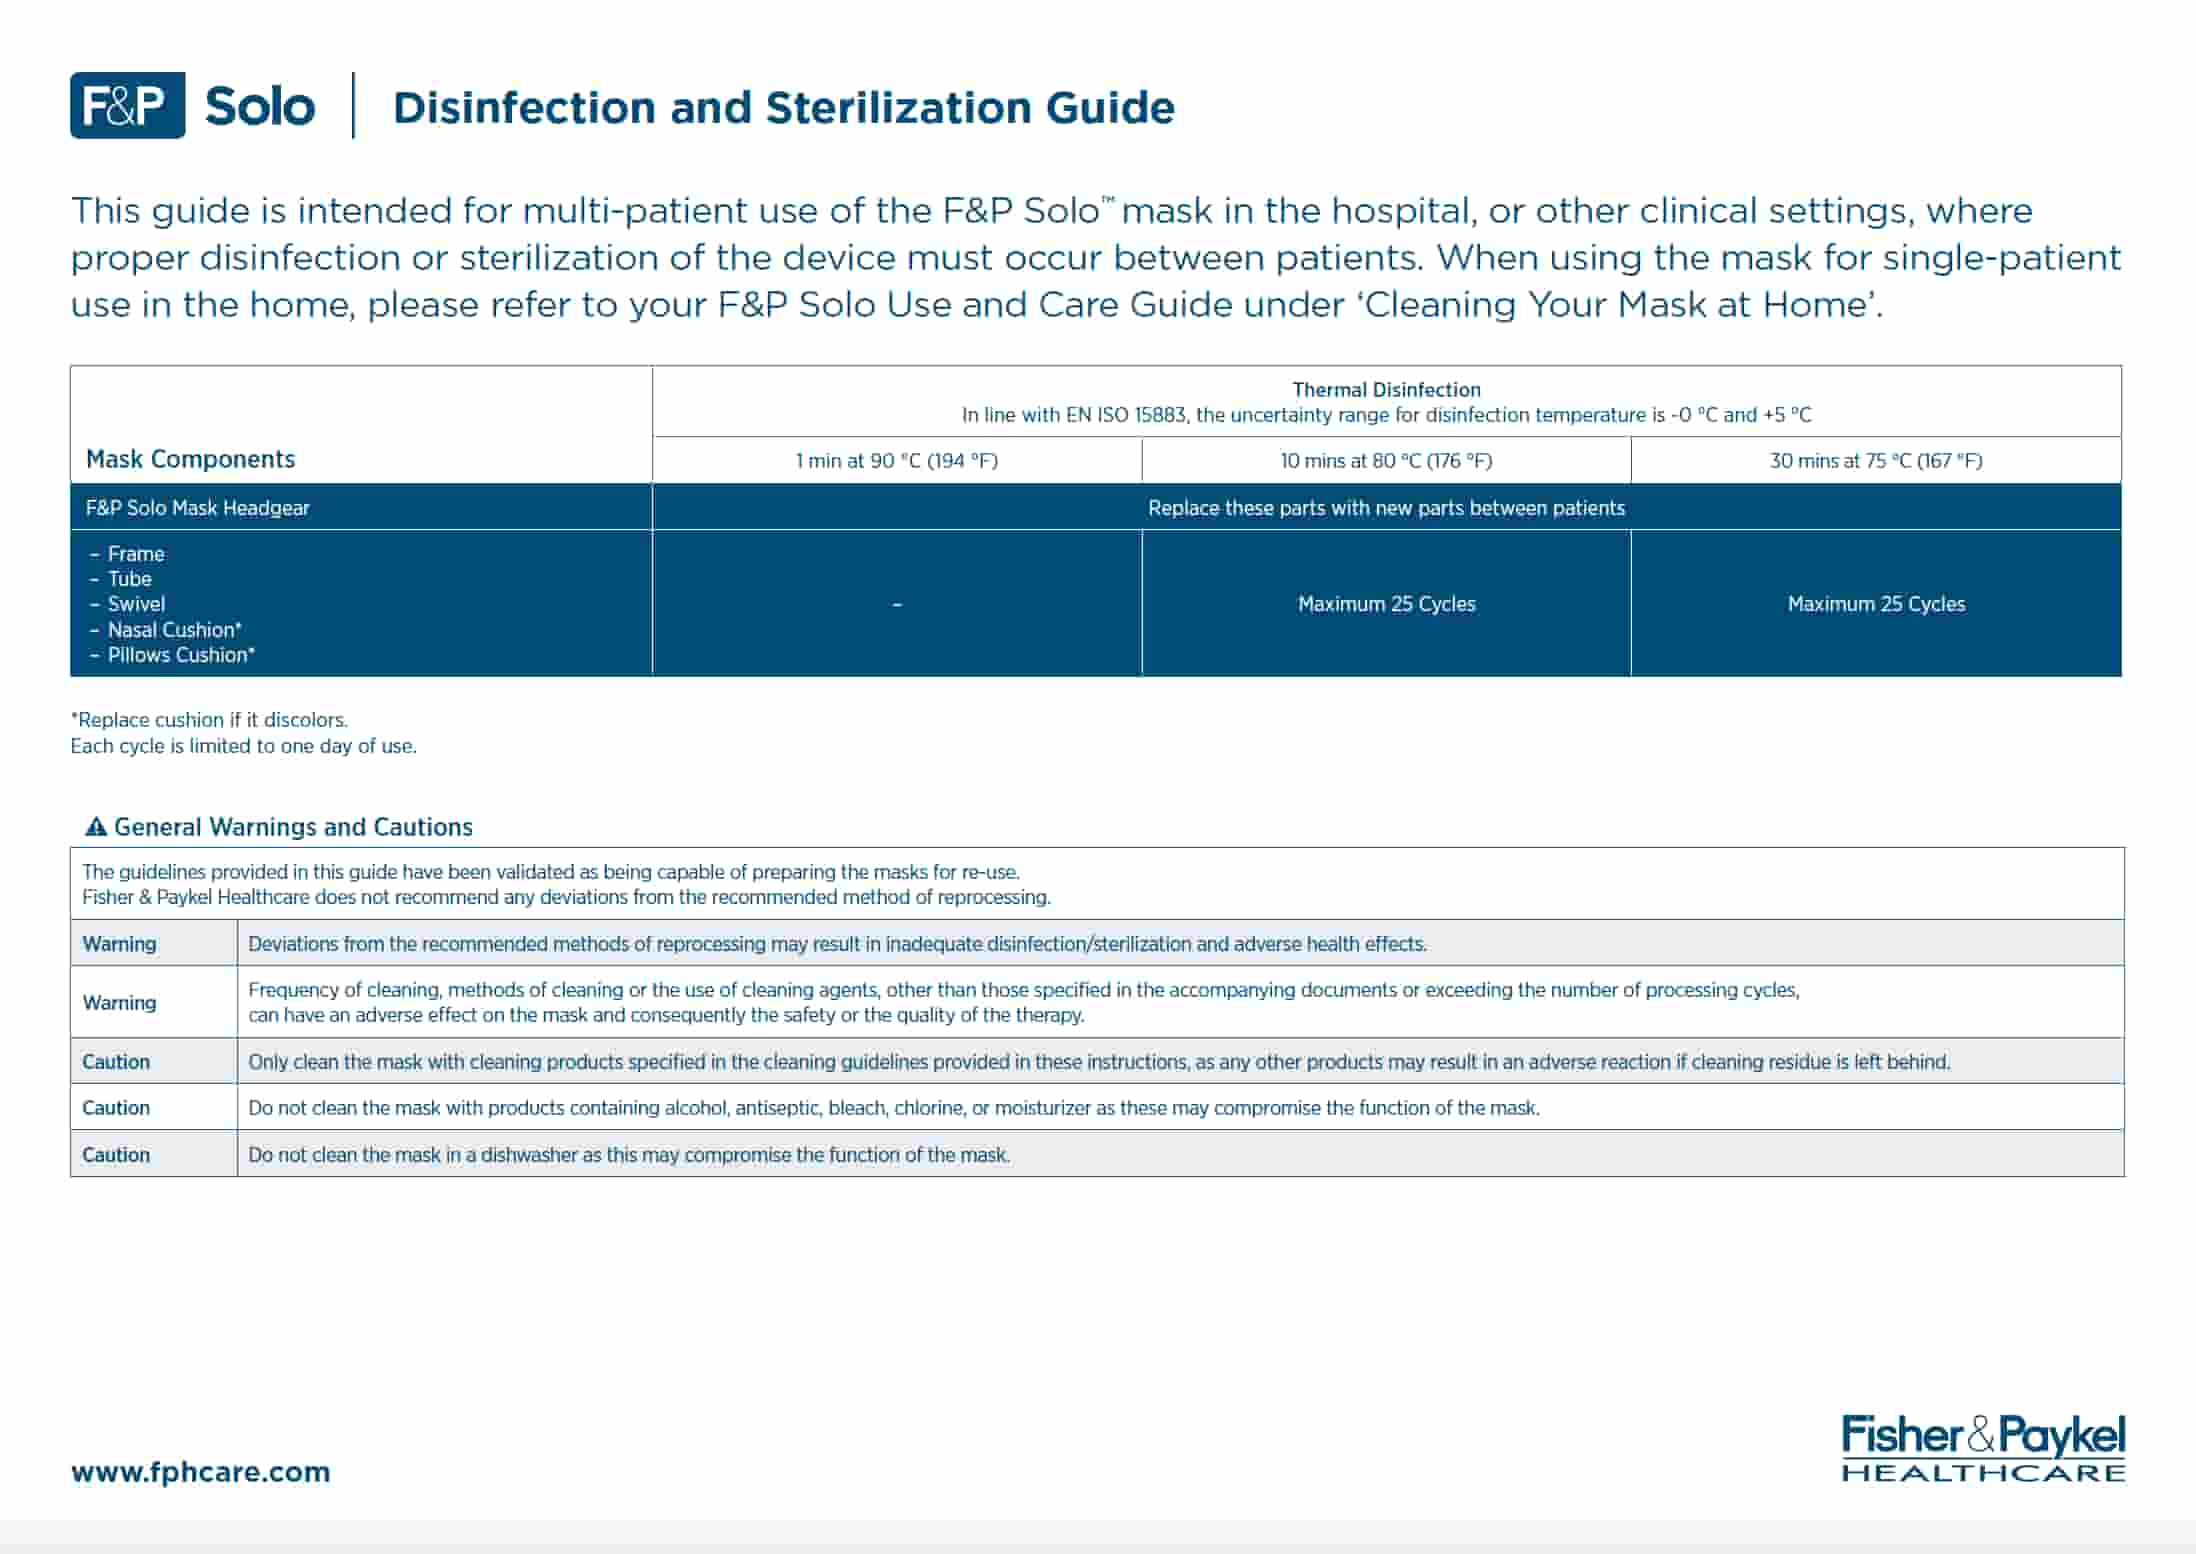
Task: Click the EN ISO 15883 uncertainty range note
Action: tap(1386, 414)
